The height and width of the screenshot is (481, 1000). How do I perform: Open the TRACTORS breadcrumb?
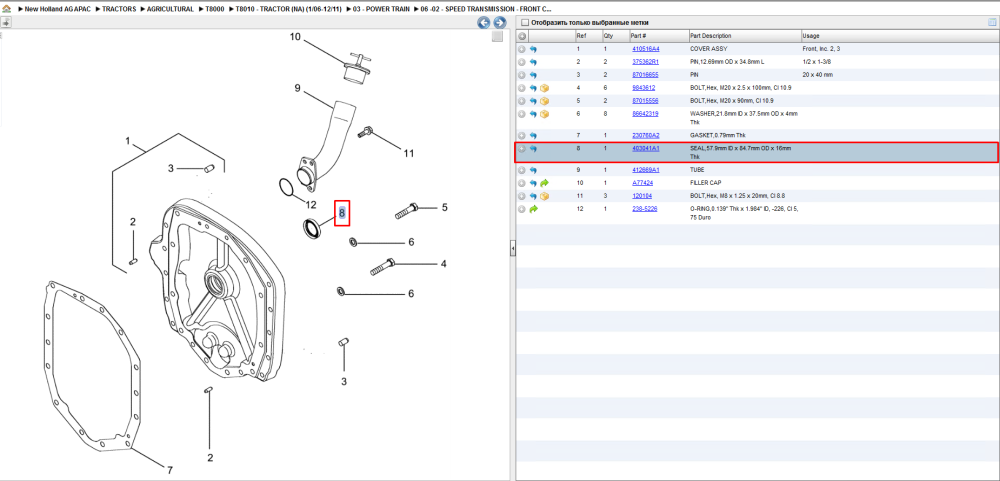(119, 10)
